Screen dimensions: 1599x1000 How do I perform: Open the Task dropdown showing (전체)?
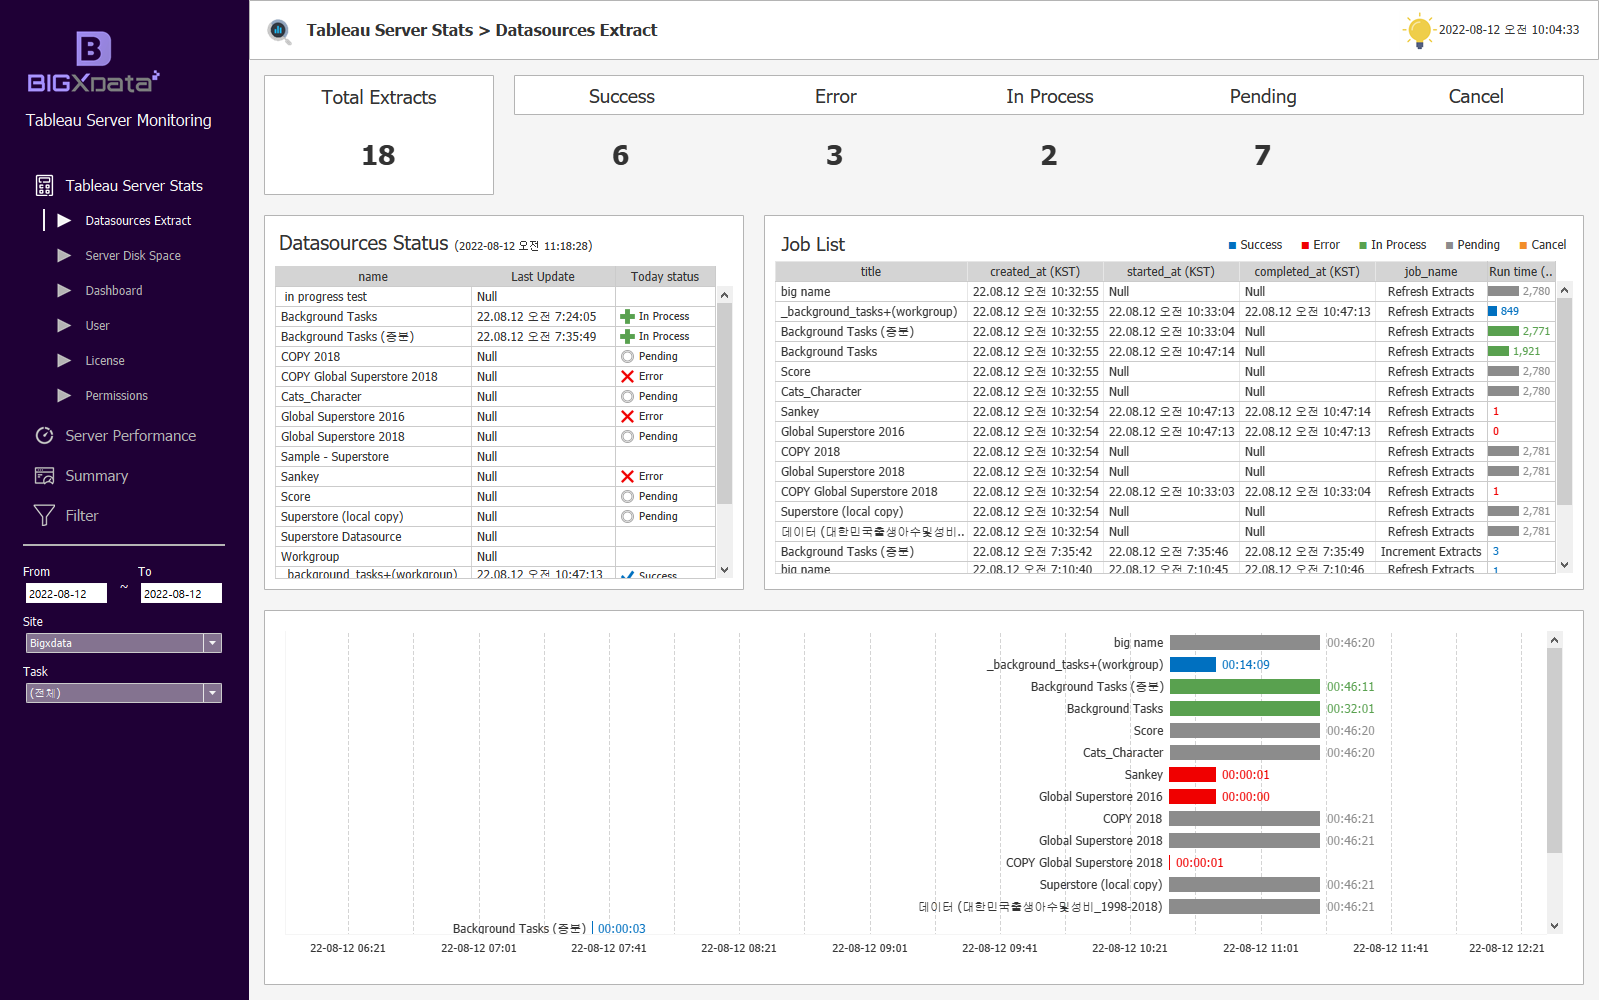tap(123, 693)
